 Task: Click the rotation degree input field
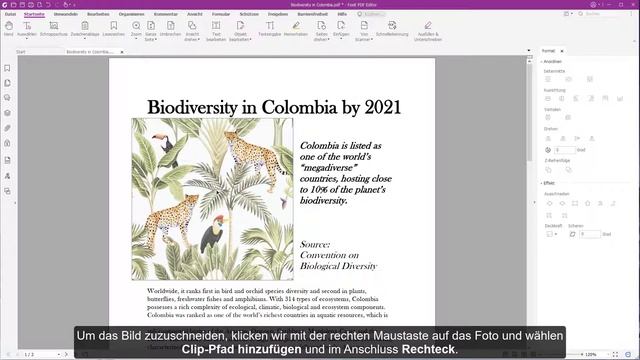(x=564, y=150)
